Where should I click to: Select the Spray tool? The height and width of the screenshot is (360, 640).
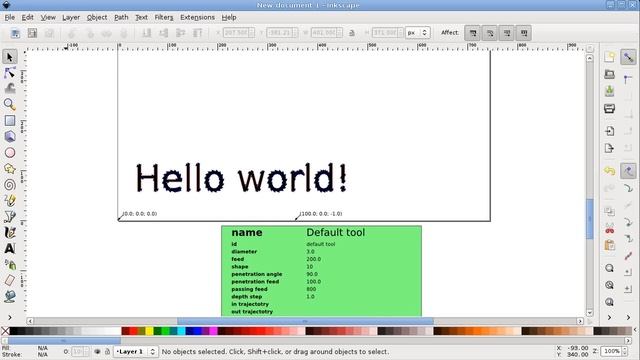coord(10,264)
